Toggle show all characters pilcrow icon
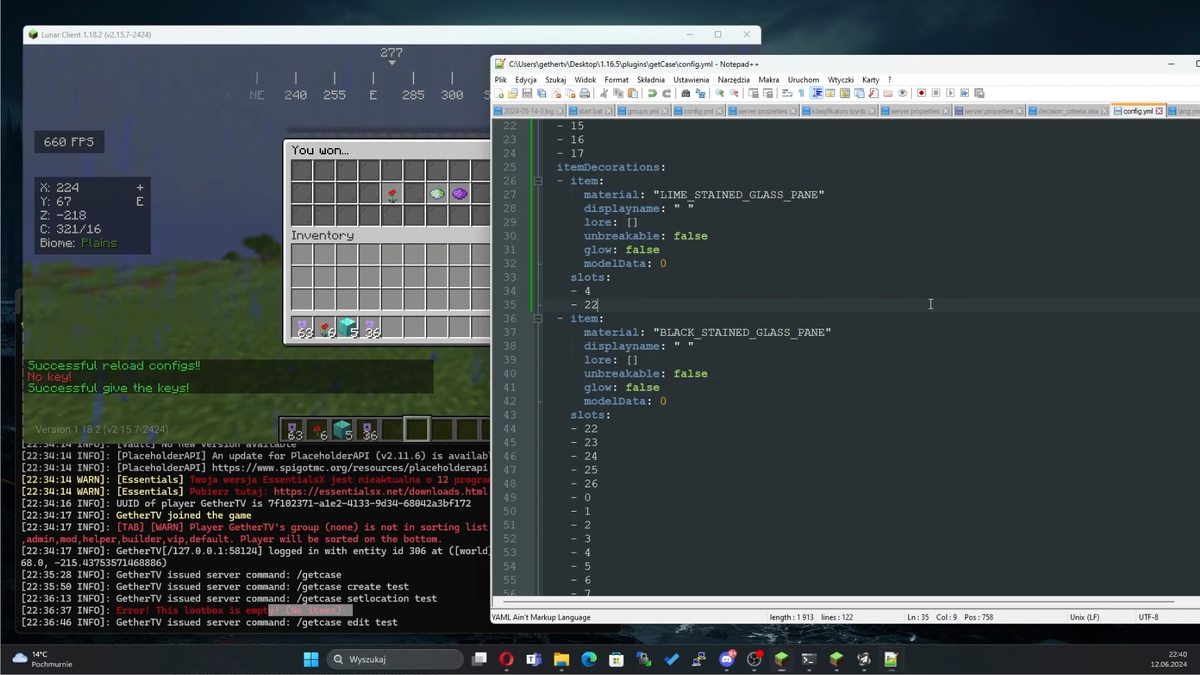Viewport: 1200px width, 675px height. click(801, 93)
